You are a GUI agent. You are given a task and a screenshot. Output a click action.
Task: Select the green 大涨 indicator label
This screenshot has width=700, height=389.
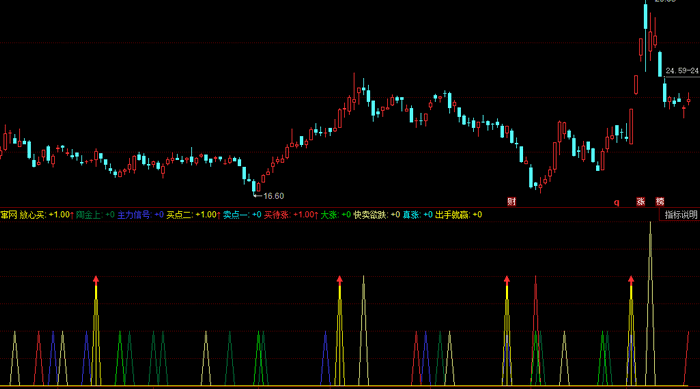click(329, 215)
